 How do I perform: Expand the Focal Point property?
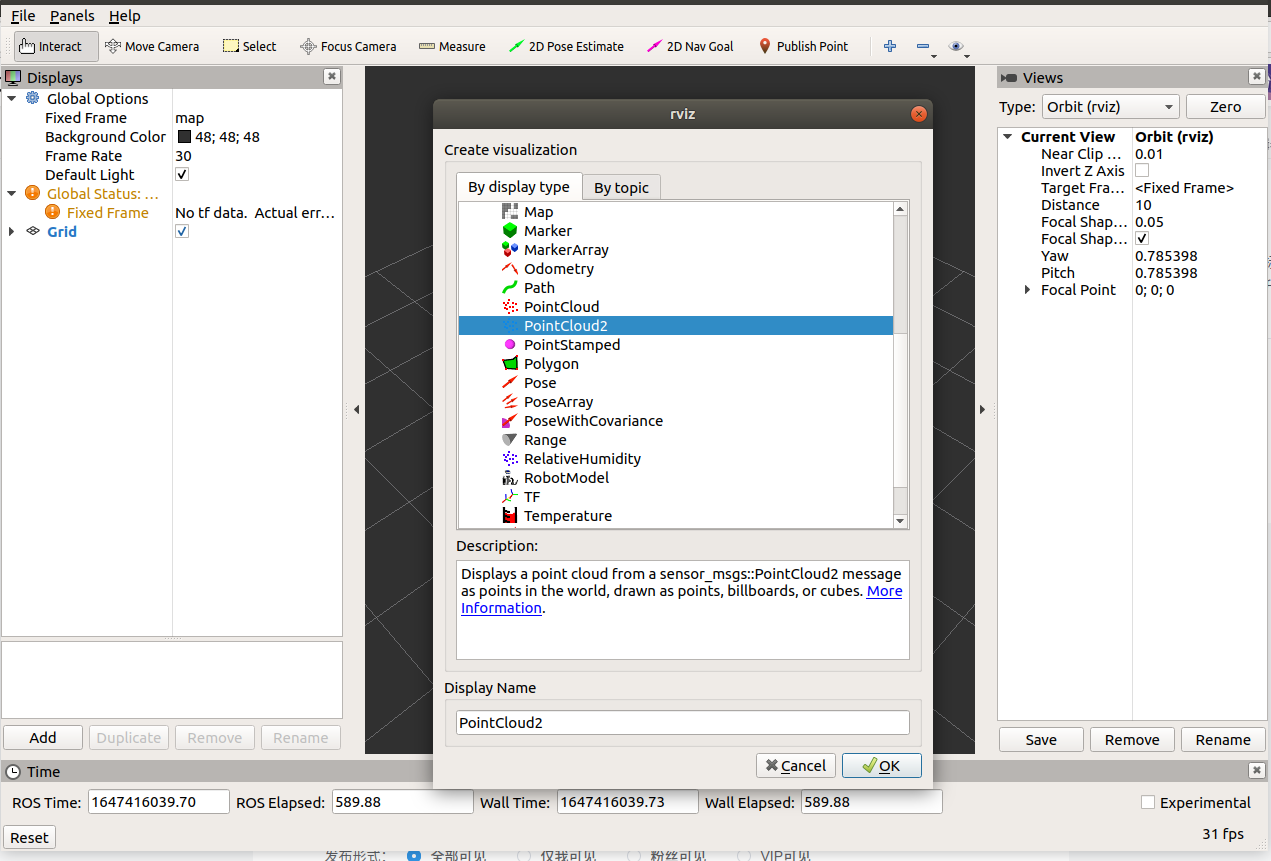point(1027,290)
